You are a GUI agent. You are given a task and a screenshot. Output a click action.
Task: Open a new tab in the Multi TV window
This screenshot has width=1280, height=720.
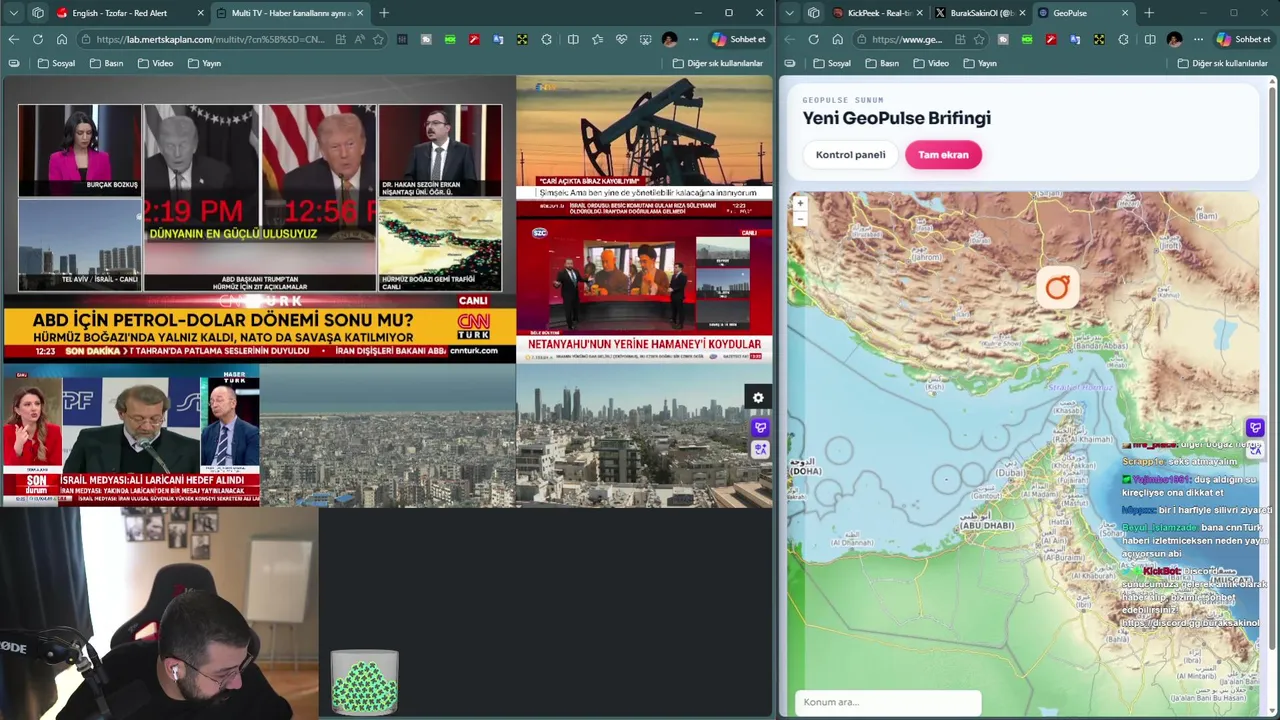[384, 13]
